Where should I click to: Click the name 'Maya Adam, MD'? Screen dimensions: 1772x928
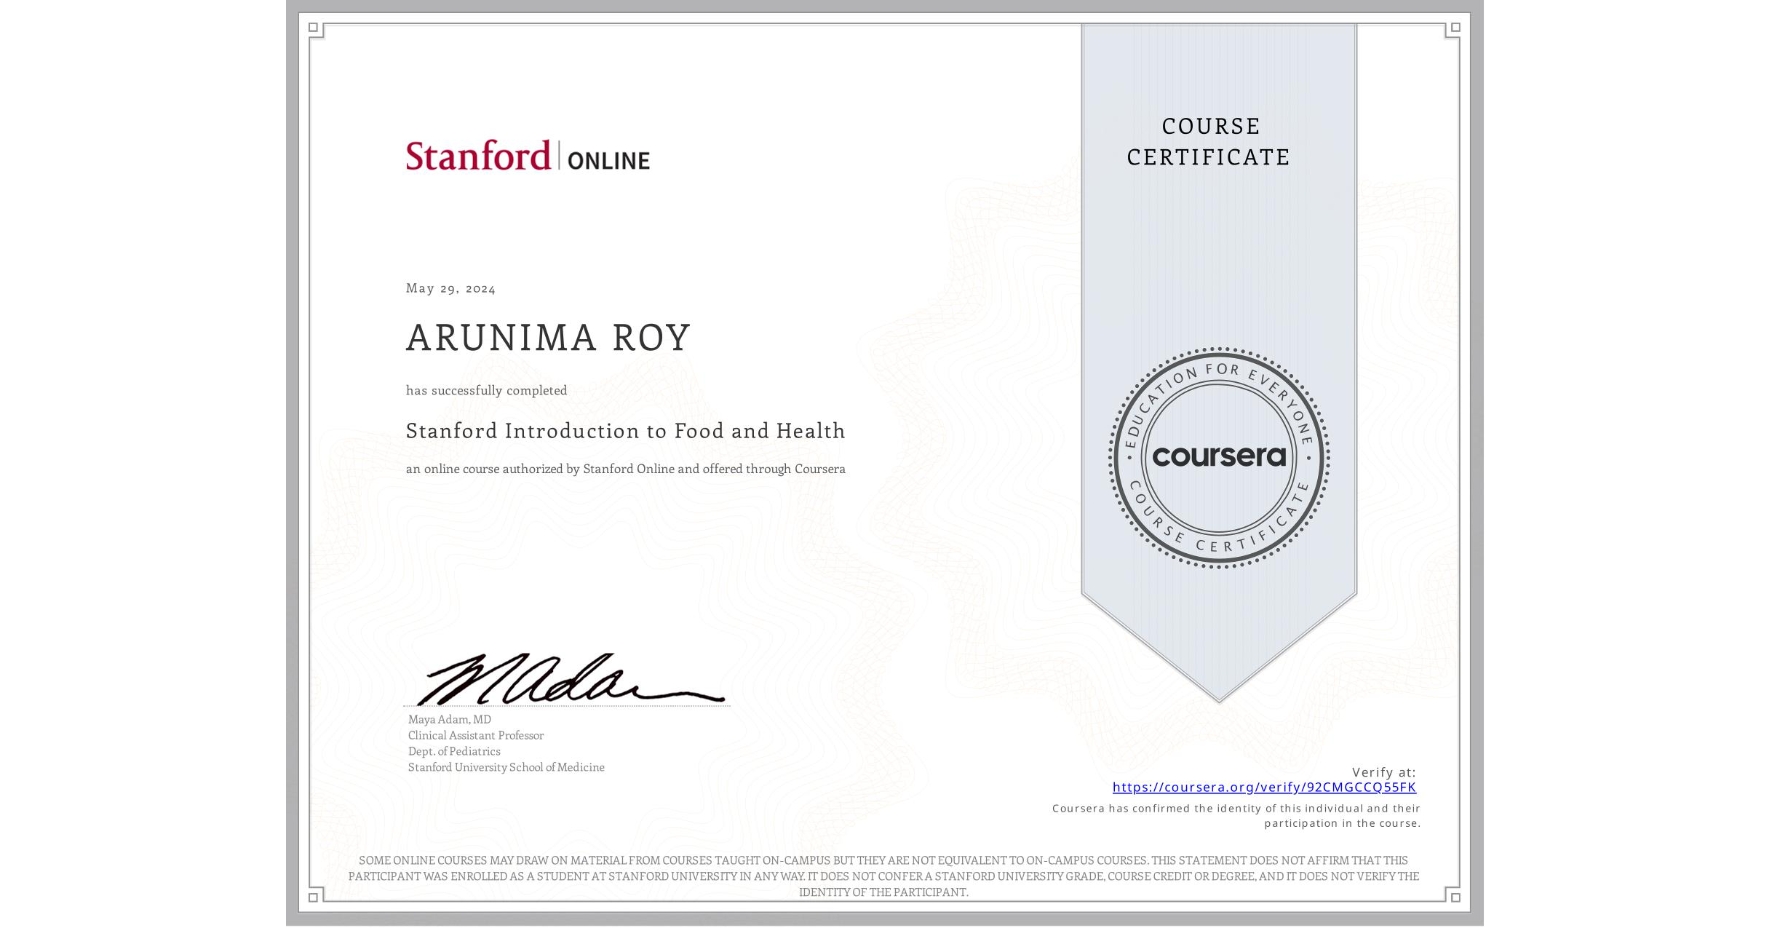coord(449,719)
